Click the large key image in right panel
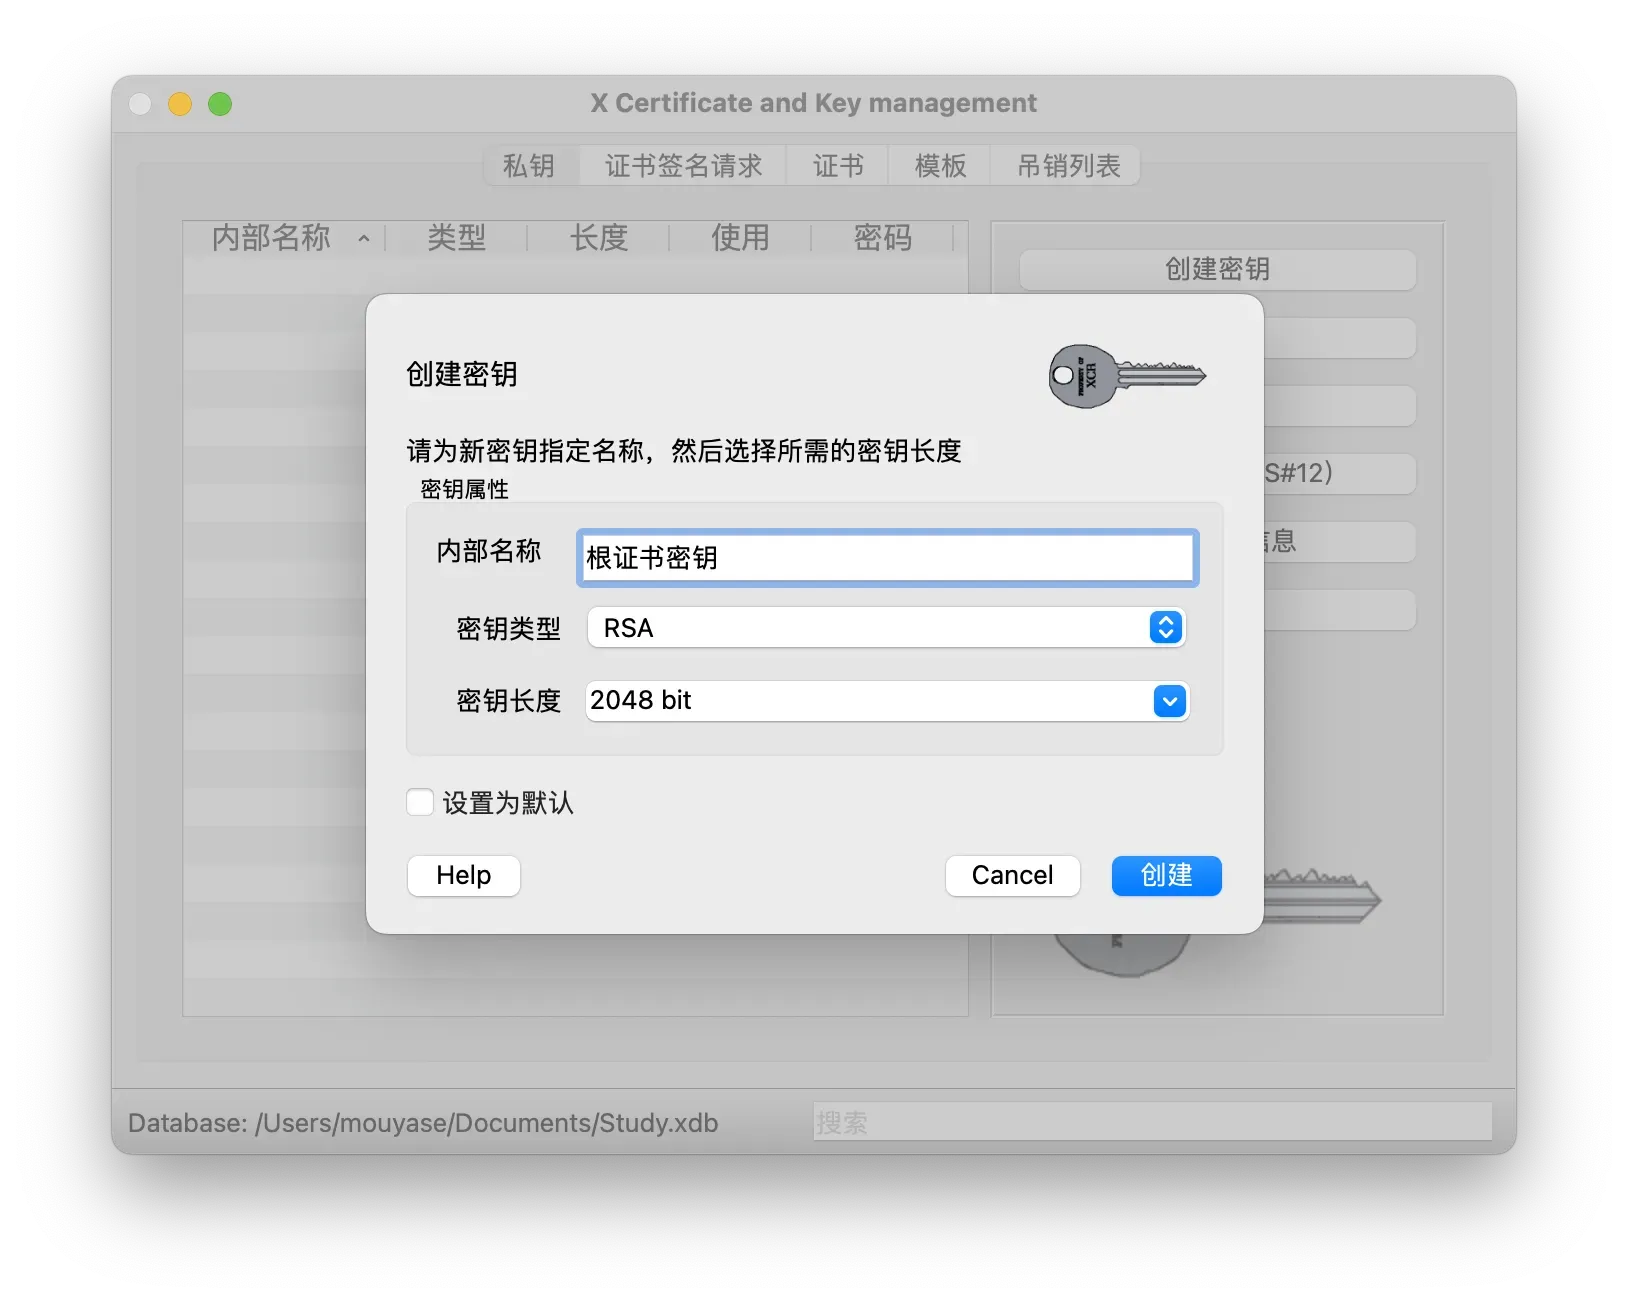The width and height of the screenshot is (1628, 1302). coord(1320,900)
